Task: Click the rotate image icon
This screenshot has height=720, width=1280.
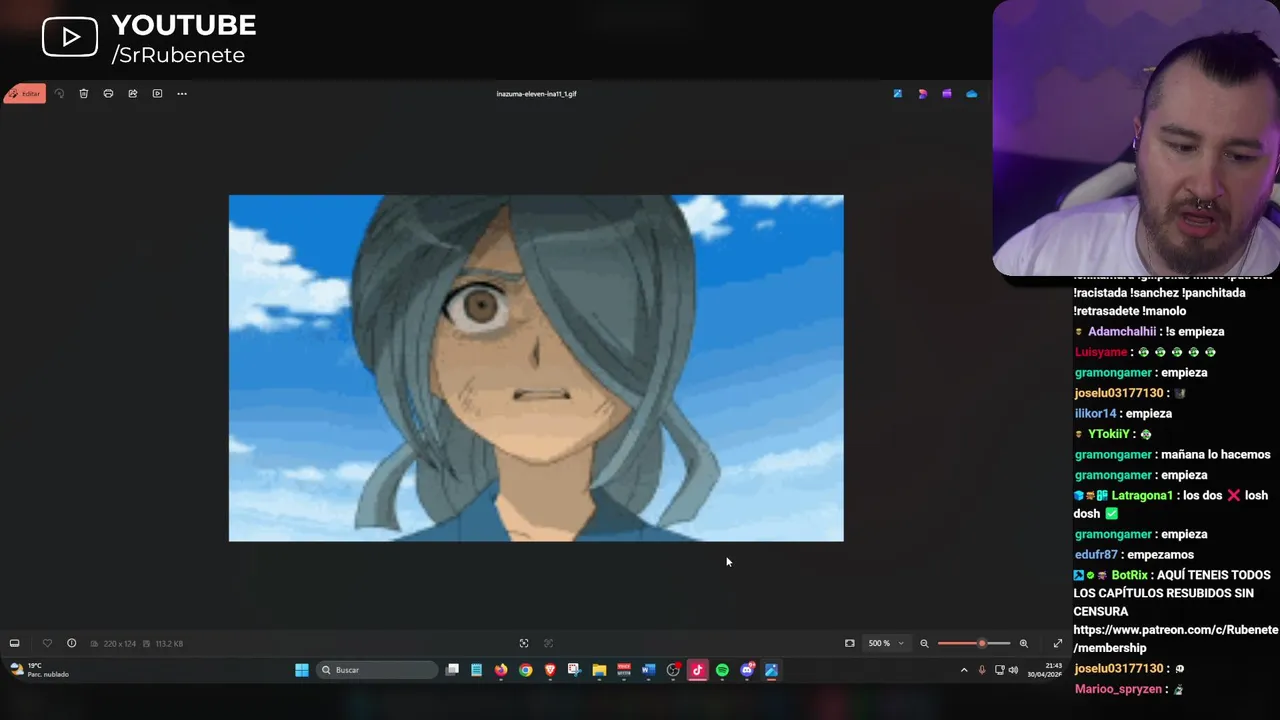Action: (59, 94)
